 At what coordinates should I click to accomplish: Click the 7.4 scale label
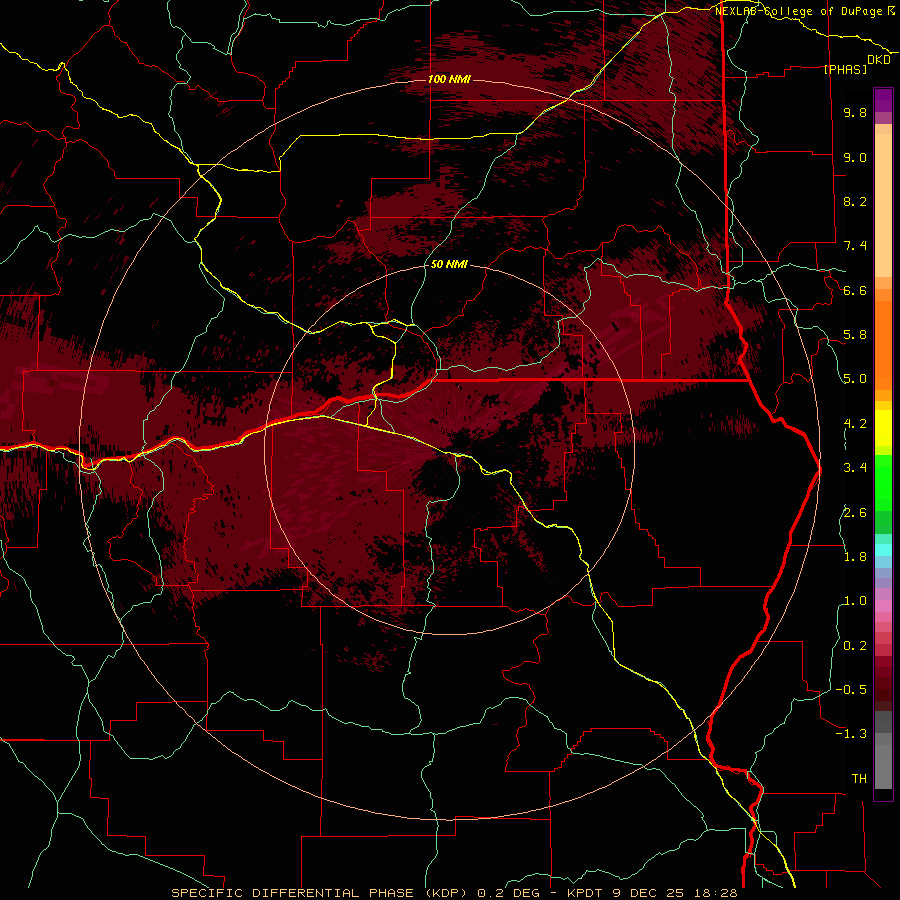[x=855, y=246]
